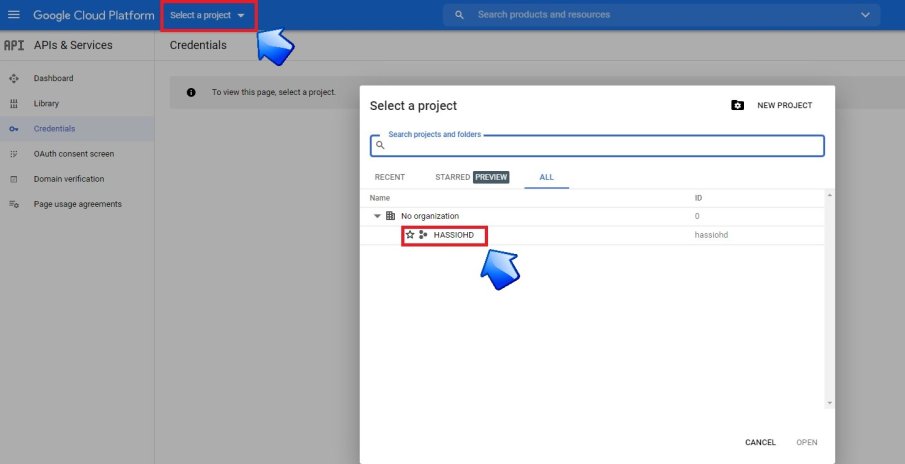Viewport: 905px width, 464px height.
Task: Open Page usage agreements
Action: [77, 204]
